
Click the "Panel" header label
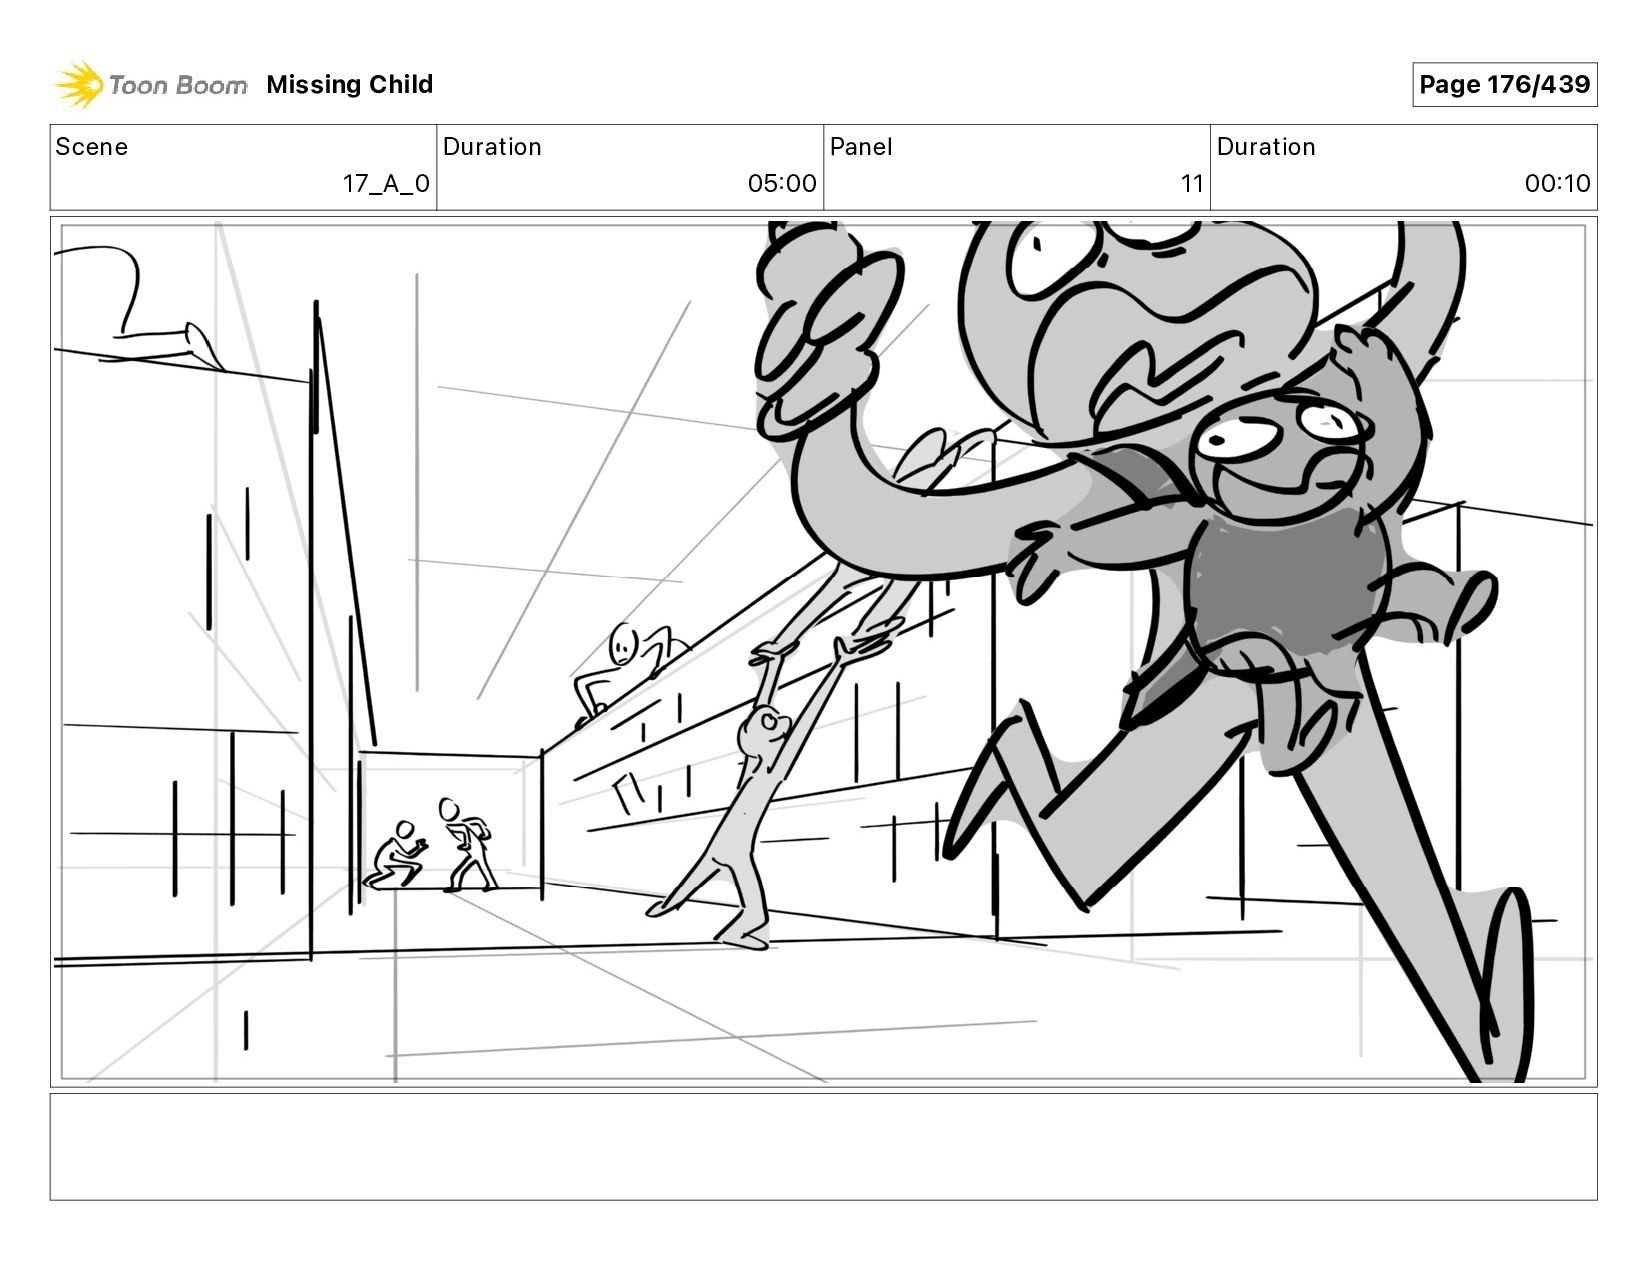point(861,147)
